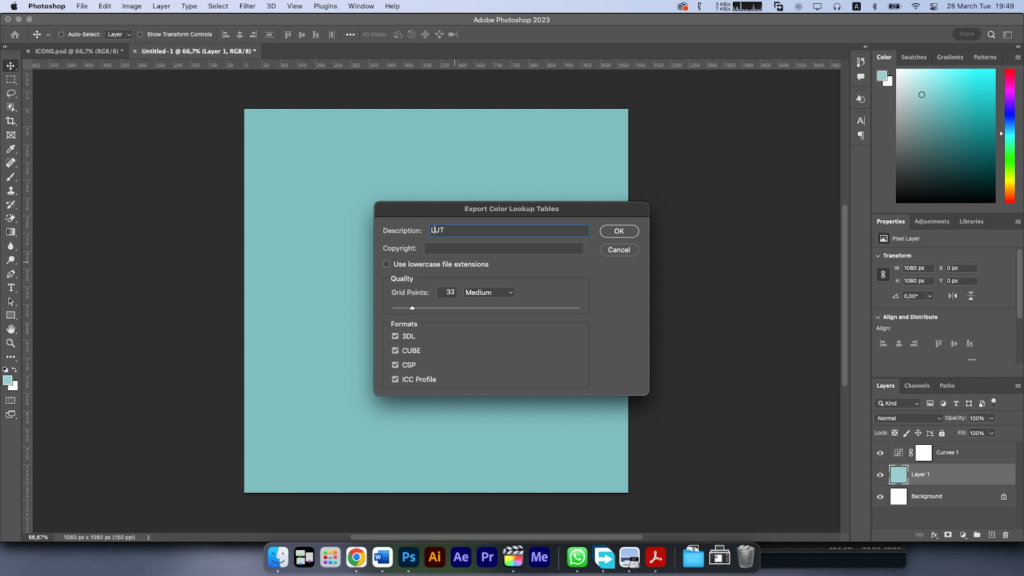Switch to the Adjustments tab

[931, 221]
